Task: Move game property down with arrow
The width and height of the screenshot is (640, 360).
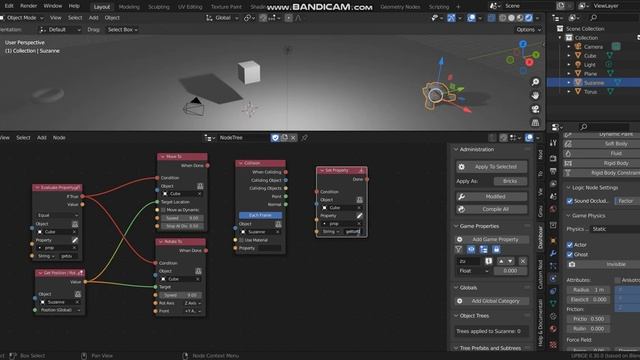Action: (510, 261)
